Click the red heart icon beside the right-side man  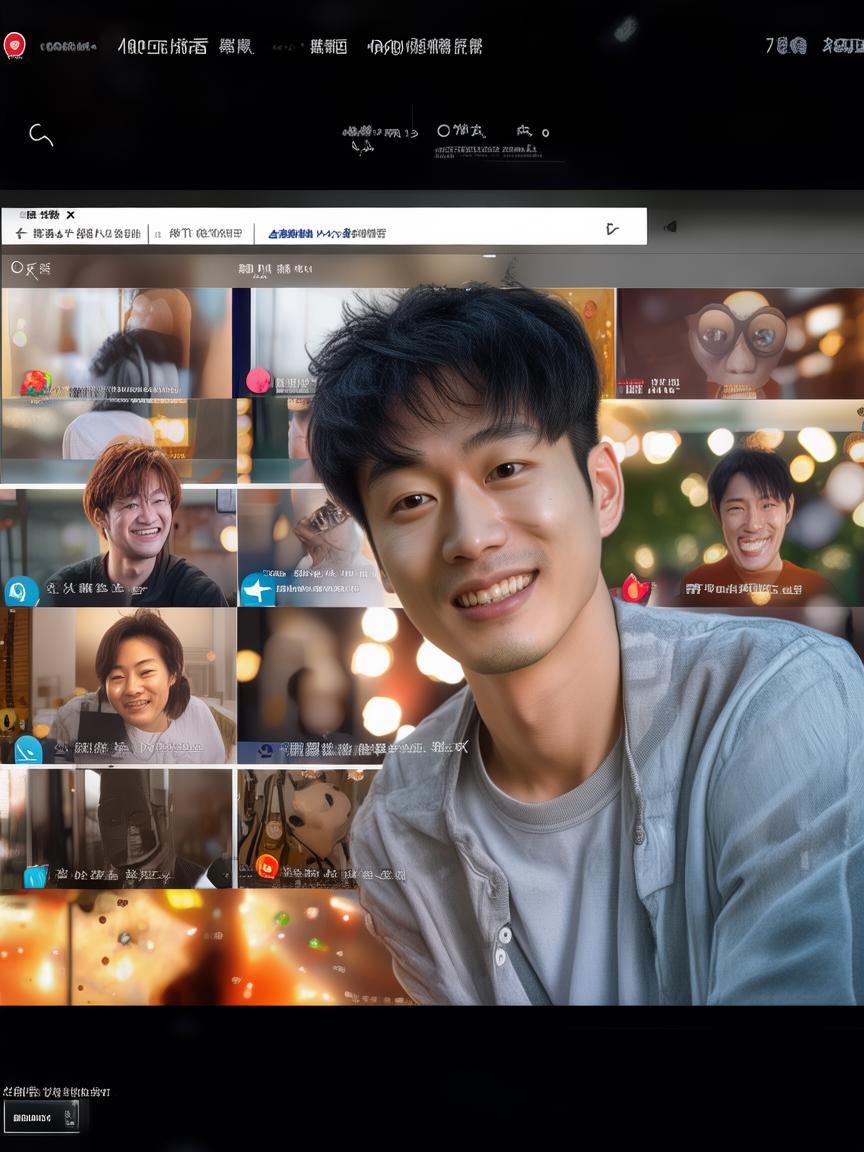[636, 588]
